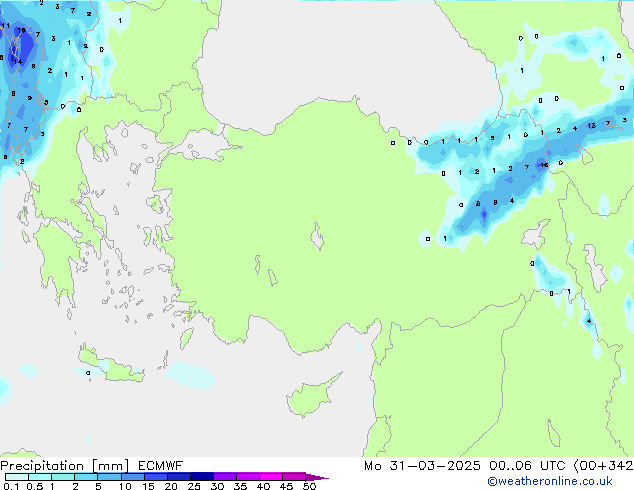Click the "(00+342" forecast offset text
The image size is (634, 490).
603,466
